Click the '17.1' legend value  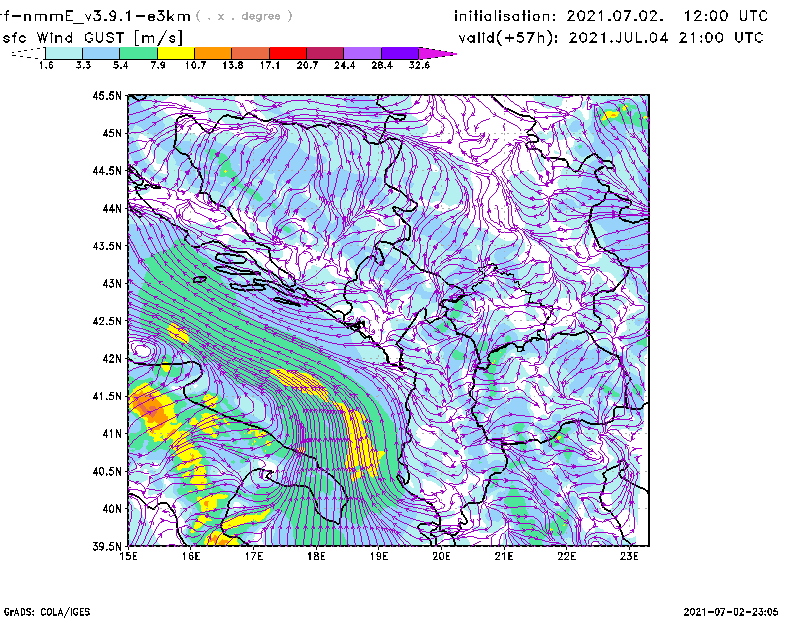click(270, 65)
